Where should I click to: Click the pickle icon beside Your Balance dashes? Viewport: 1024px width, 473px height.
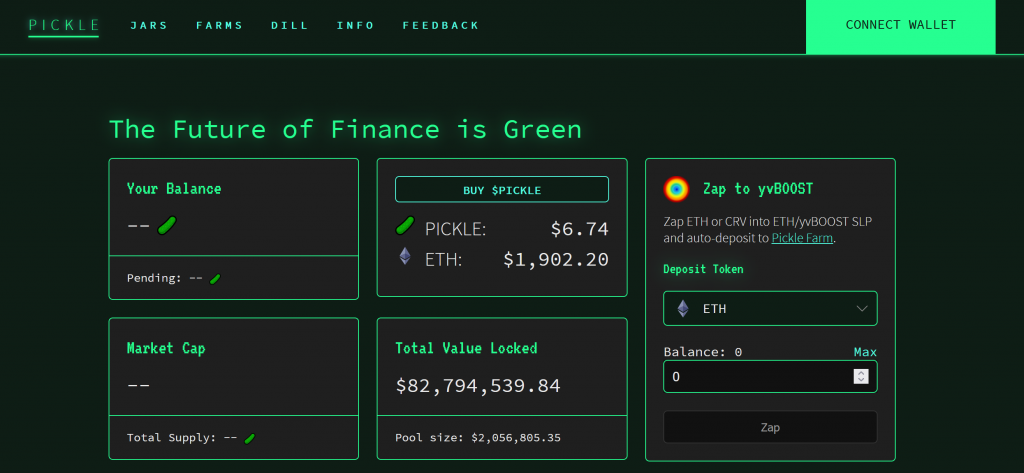[167, 225]
